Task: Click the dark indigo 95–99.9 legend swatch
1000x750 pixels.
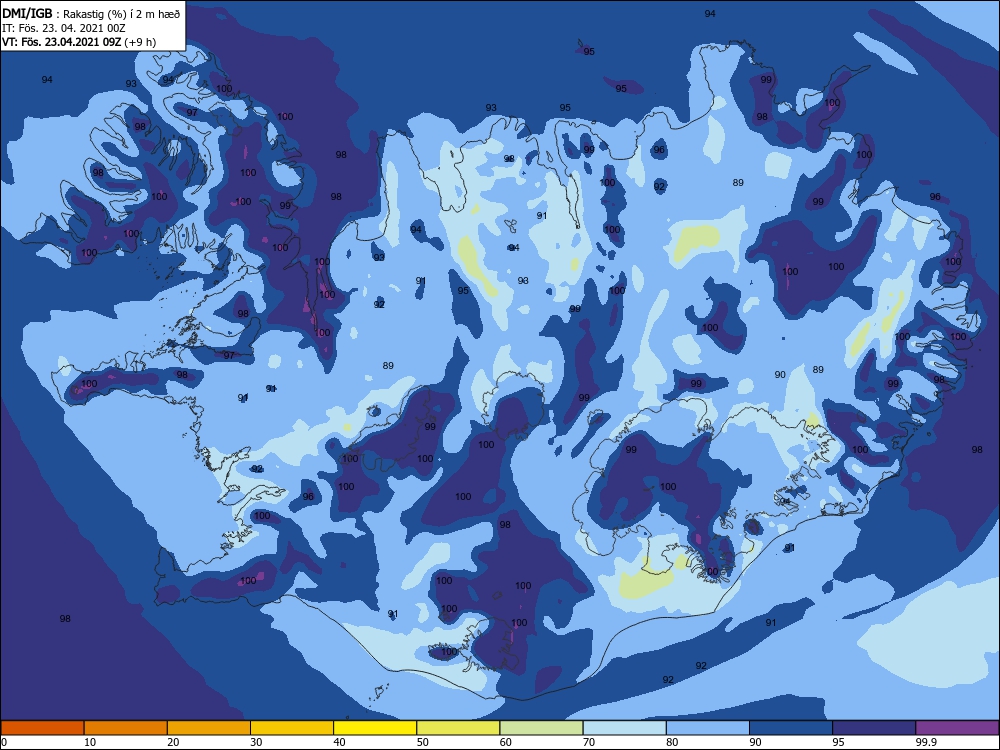Action: pyautogui.click(x=874, y=728)
